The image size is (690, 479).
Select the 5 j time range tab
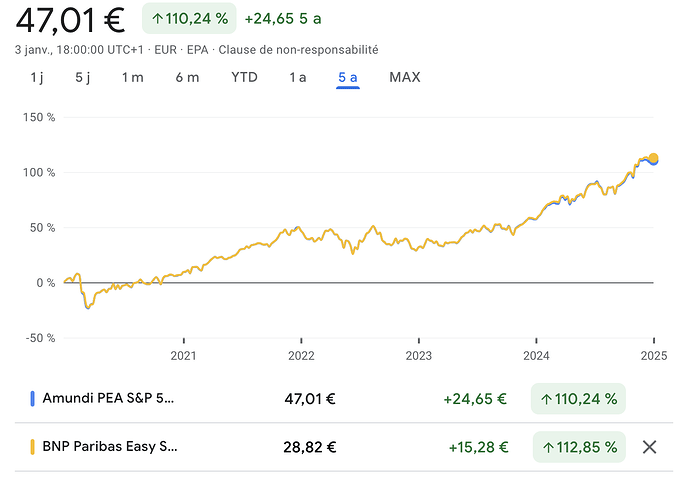[x=83, y=77]
